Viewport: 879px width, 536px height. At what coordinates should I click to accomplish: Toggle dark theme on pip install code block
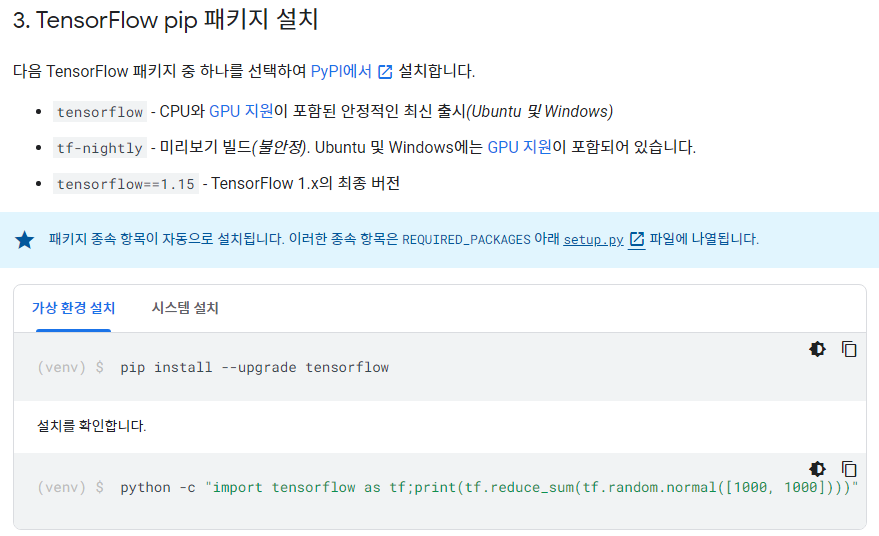(x=817, y=349)
